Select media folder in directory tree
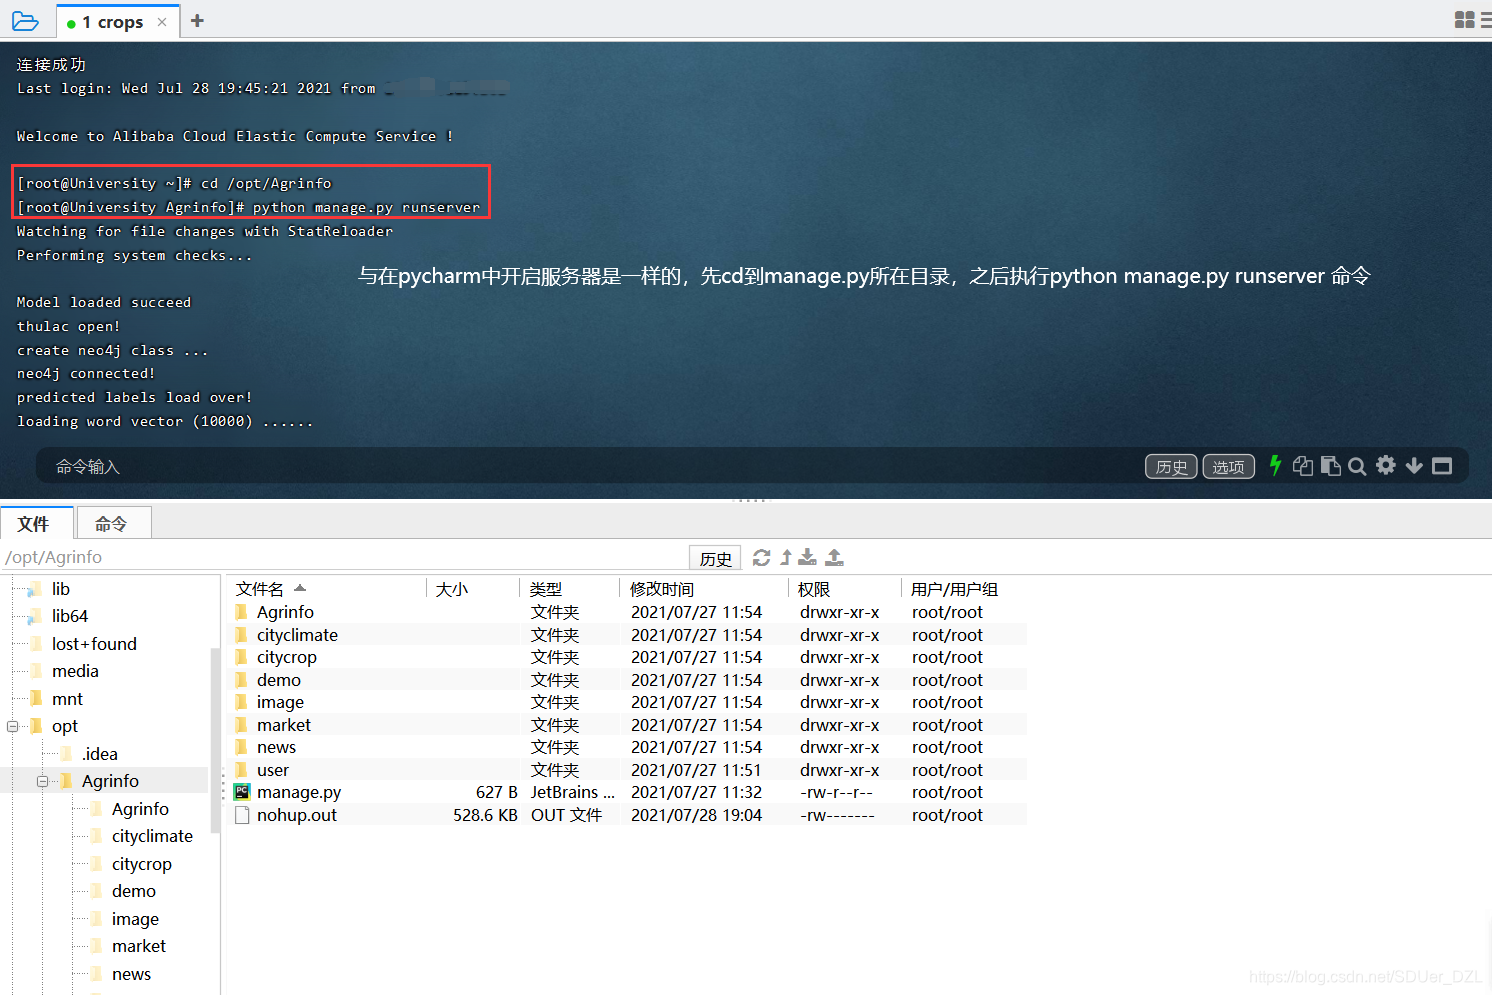 coord(75,671)
